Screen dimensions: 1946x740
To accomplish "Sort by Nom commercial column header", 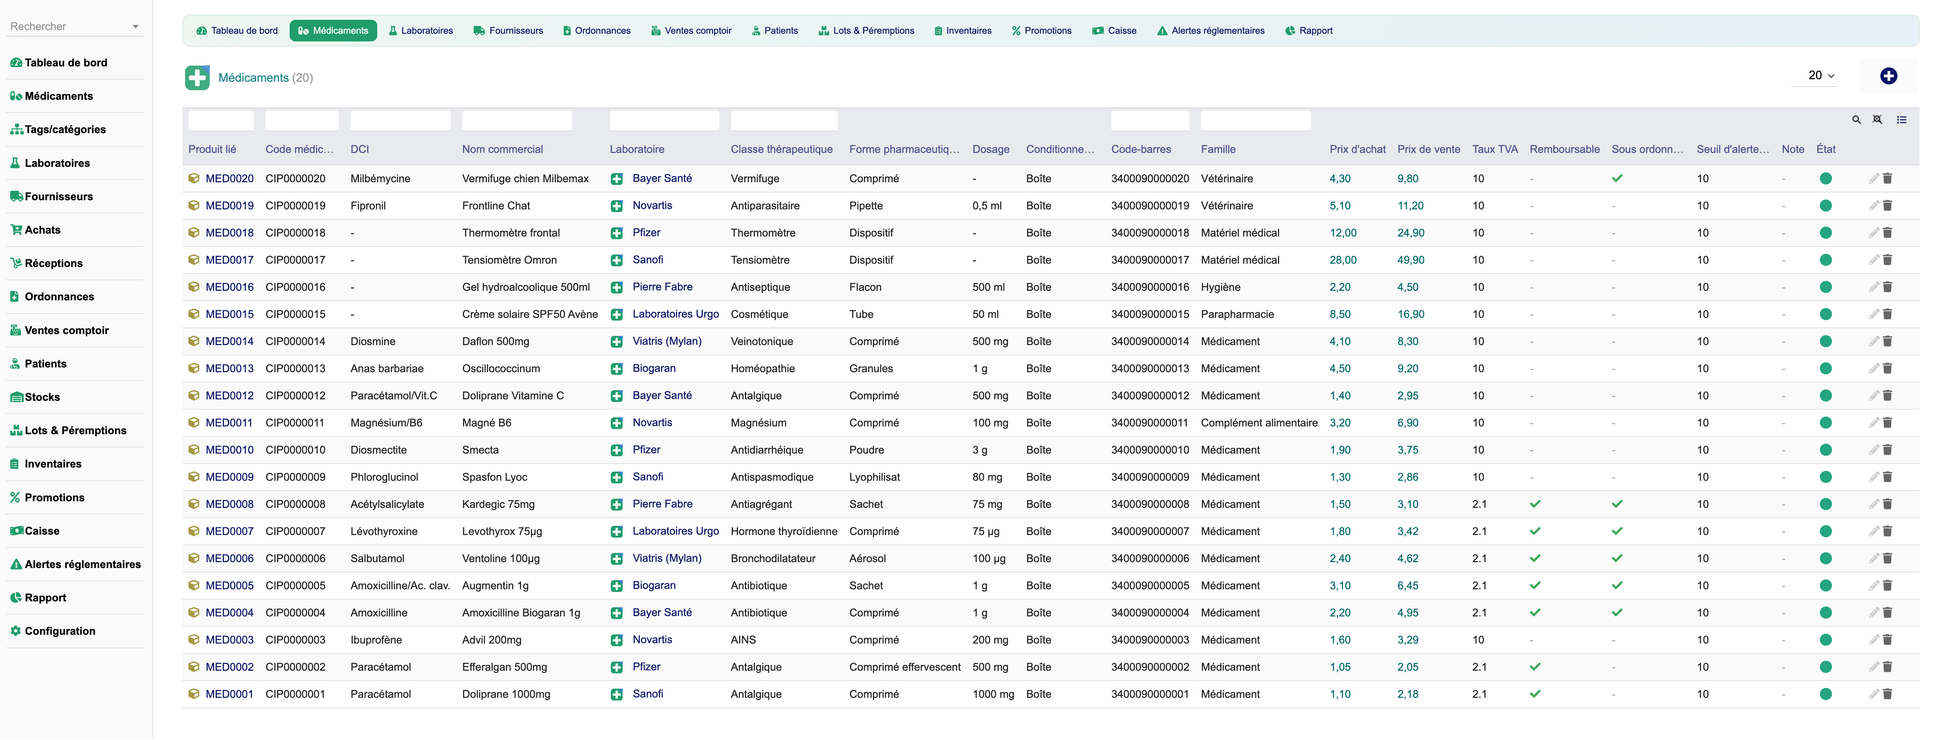I will pos(502,150).
